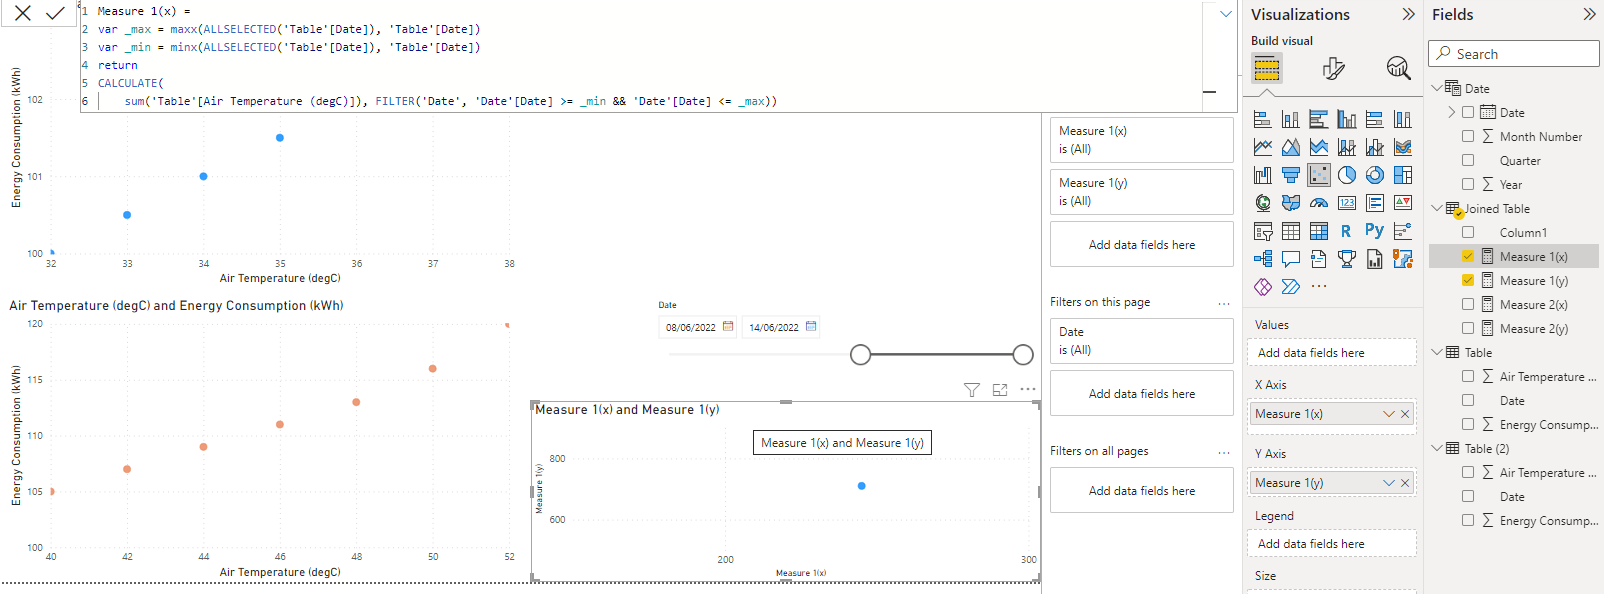Select the card visual

pos(1347,203)
